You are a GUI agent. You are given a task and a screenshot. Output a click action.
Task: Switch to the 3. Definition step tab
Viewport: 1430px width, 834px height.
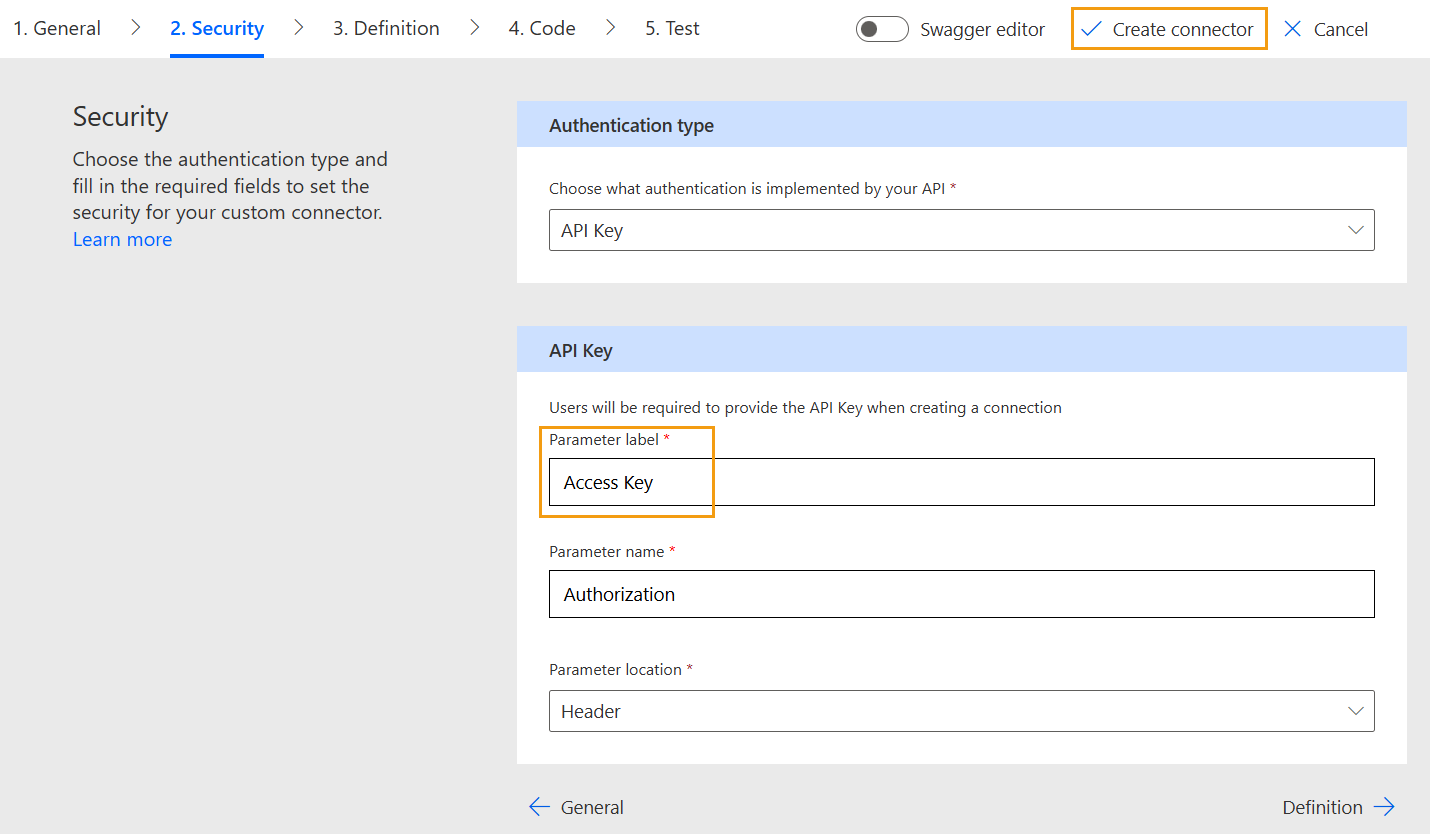click(x=386, y=28)
